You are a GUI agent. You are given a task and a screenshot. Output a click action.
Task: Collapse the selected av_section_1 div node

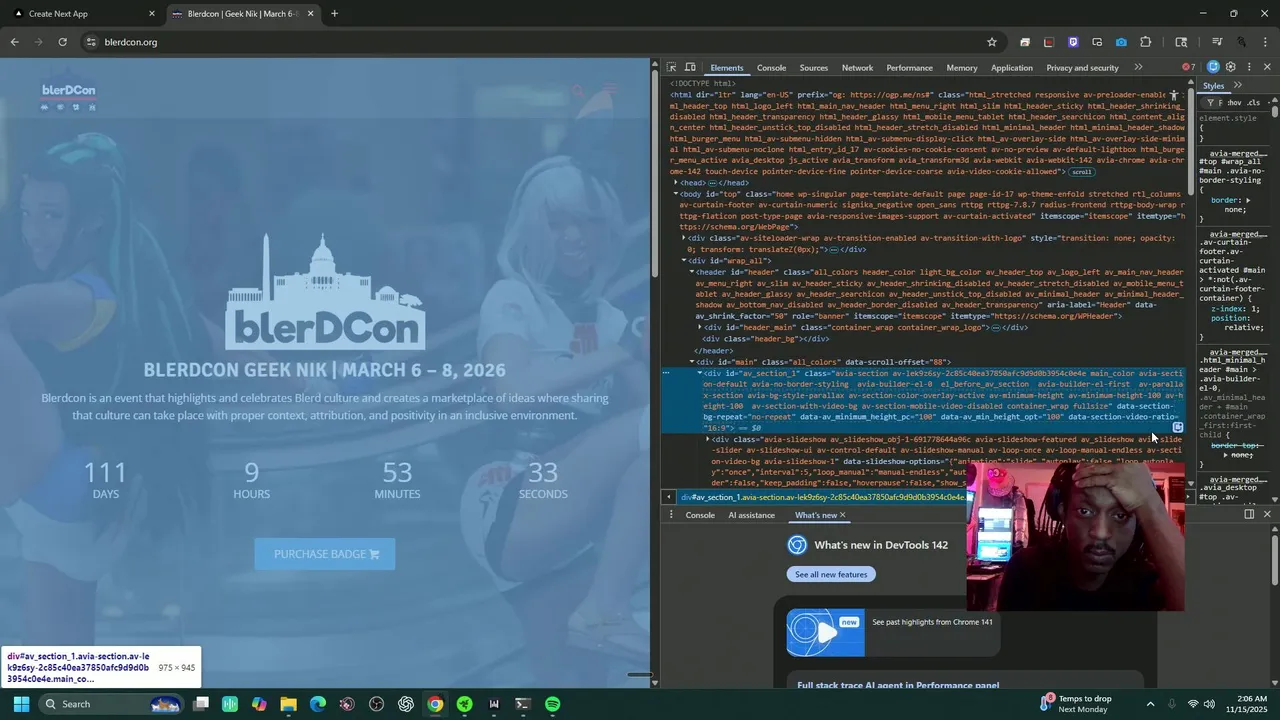pos(699,372)
